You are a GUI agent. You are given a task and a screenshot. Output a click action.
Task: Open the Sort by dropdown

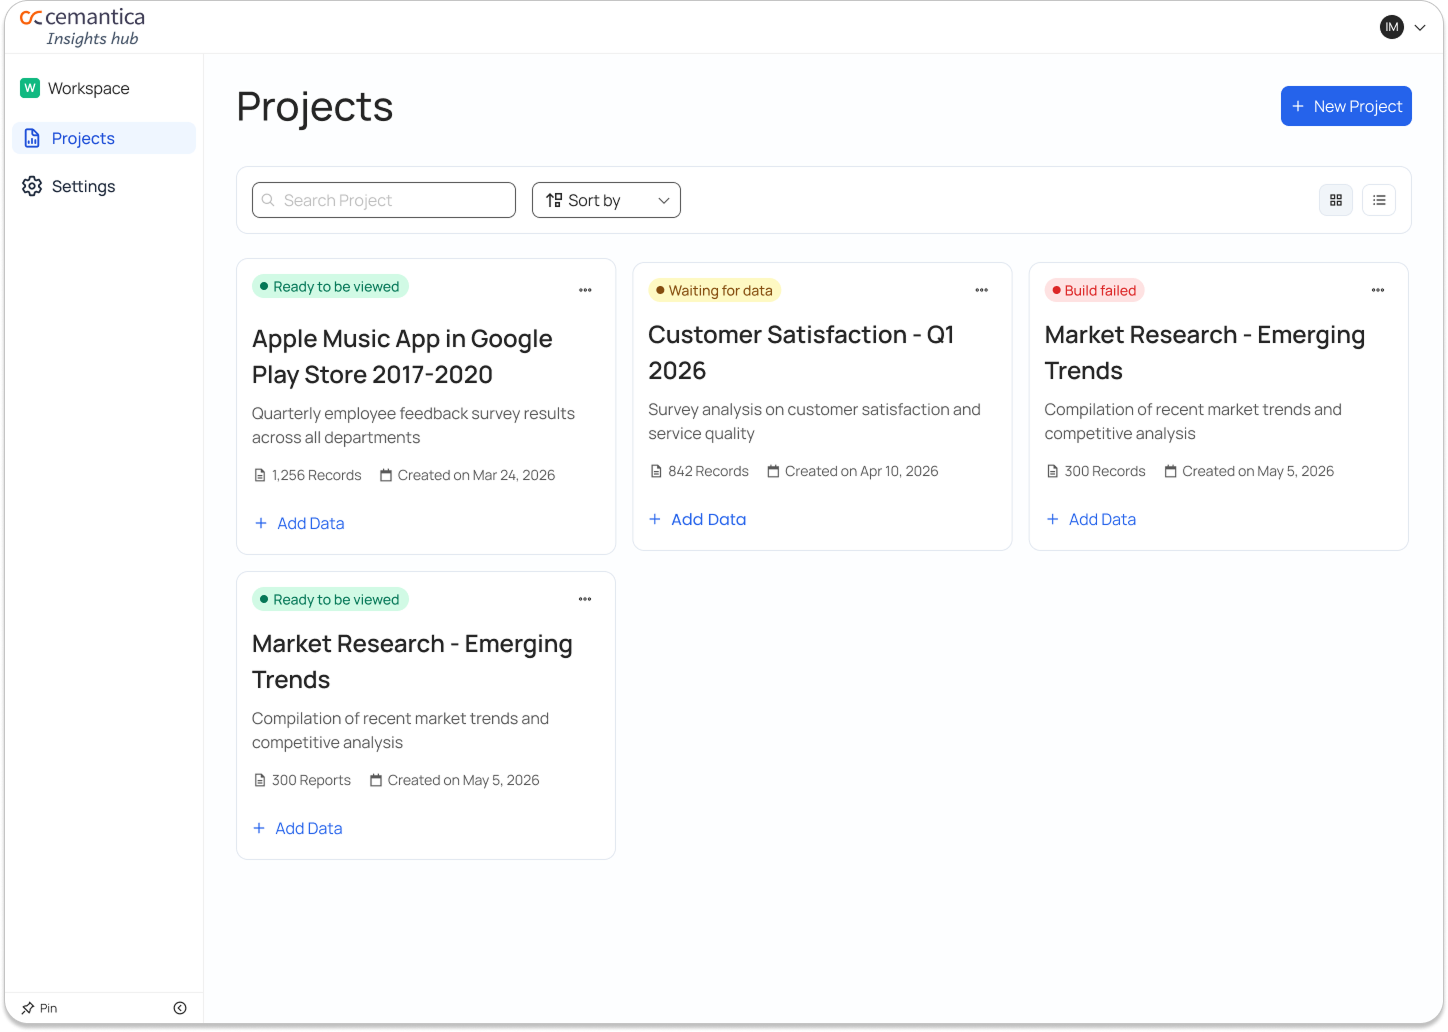pos(606,200)
